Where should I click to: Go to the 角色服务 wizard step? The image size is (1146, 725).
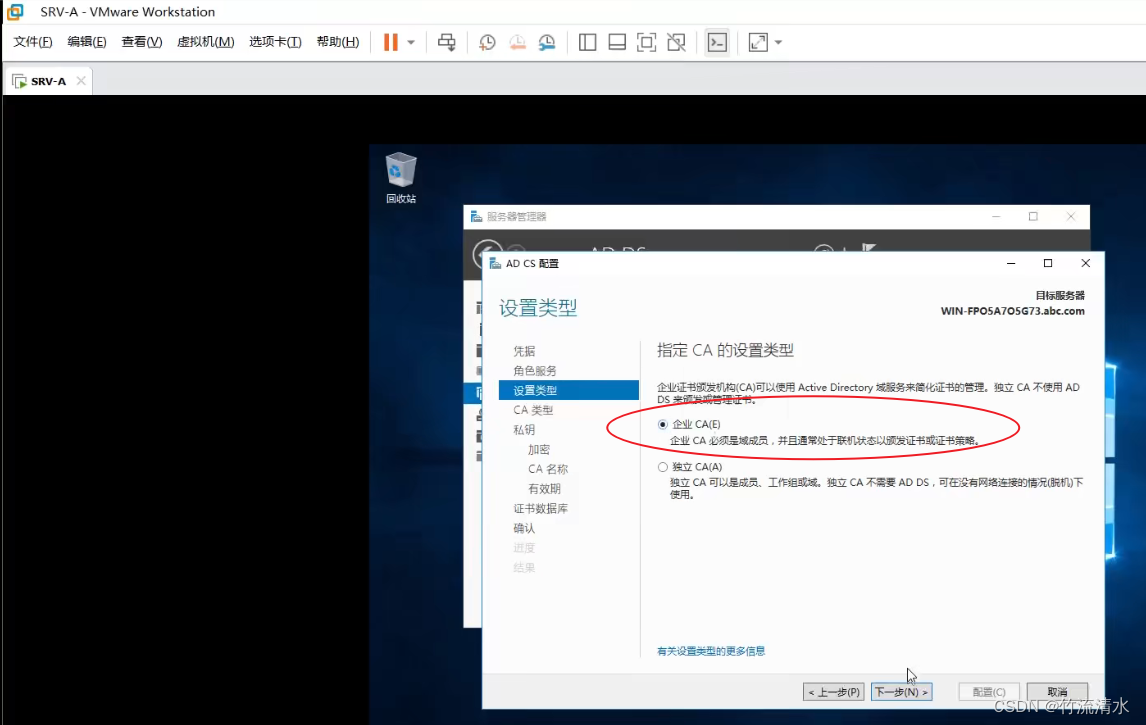tap(534, 371)
